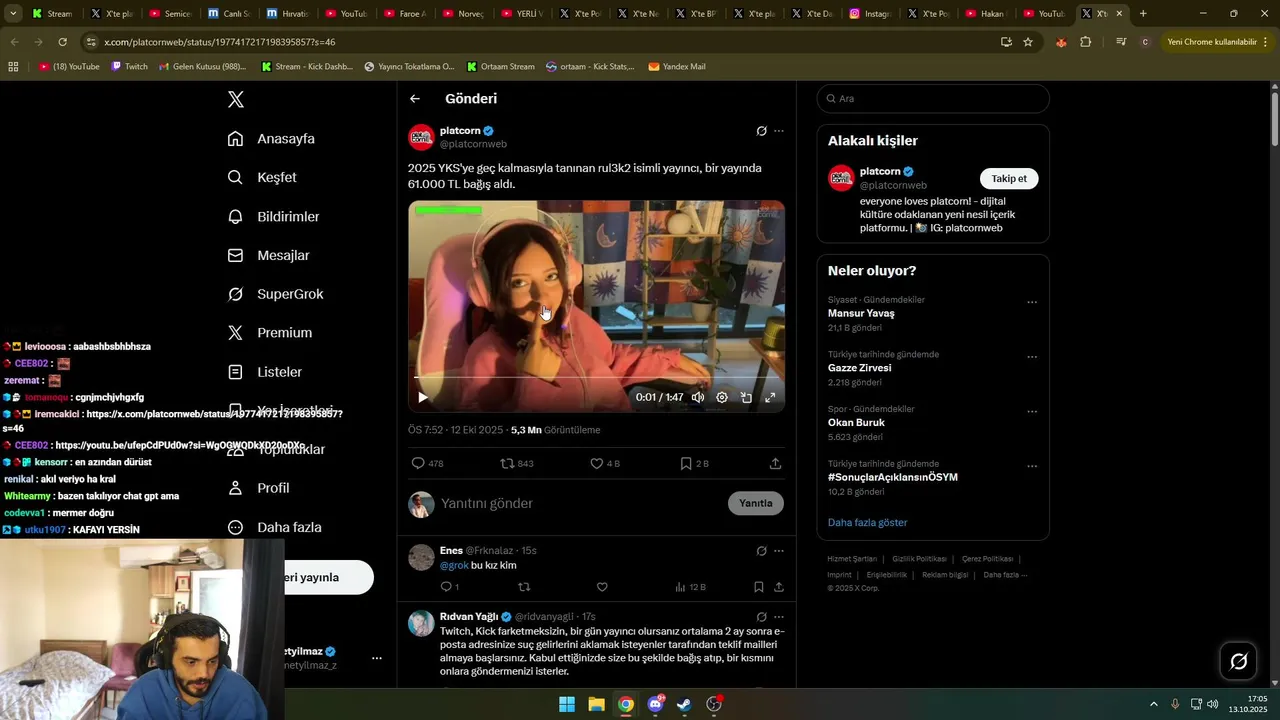Open more options for Gazze Zirvesi trend
This screenshot has height=720, width=1280.
click(x=1032, y=357)
